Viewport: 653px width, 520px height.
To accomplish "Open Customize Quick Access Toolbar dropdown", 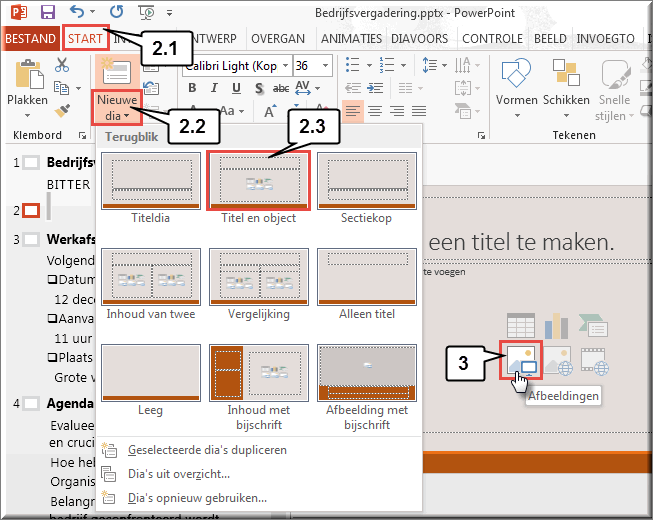I will coord(169,13).
